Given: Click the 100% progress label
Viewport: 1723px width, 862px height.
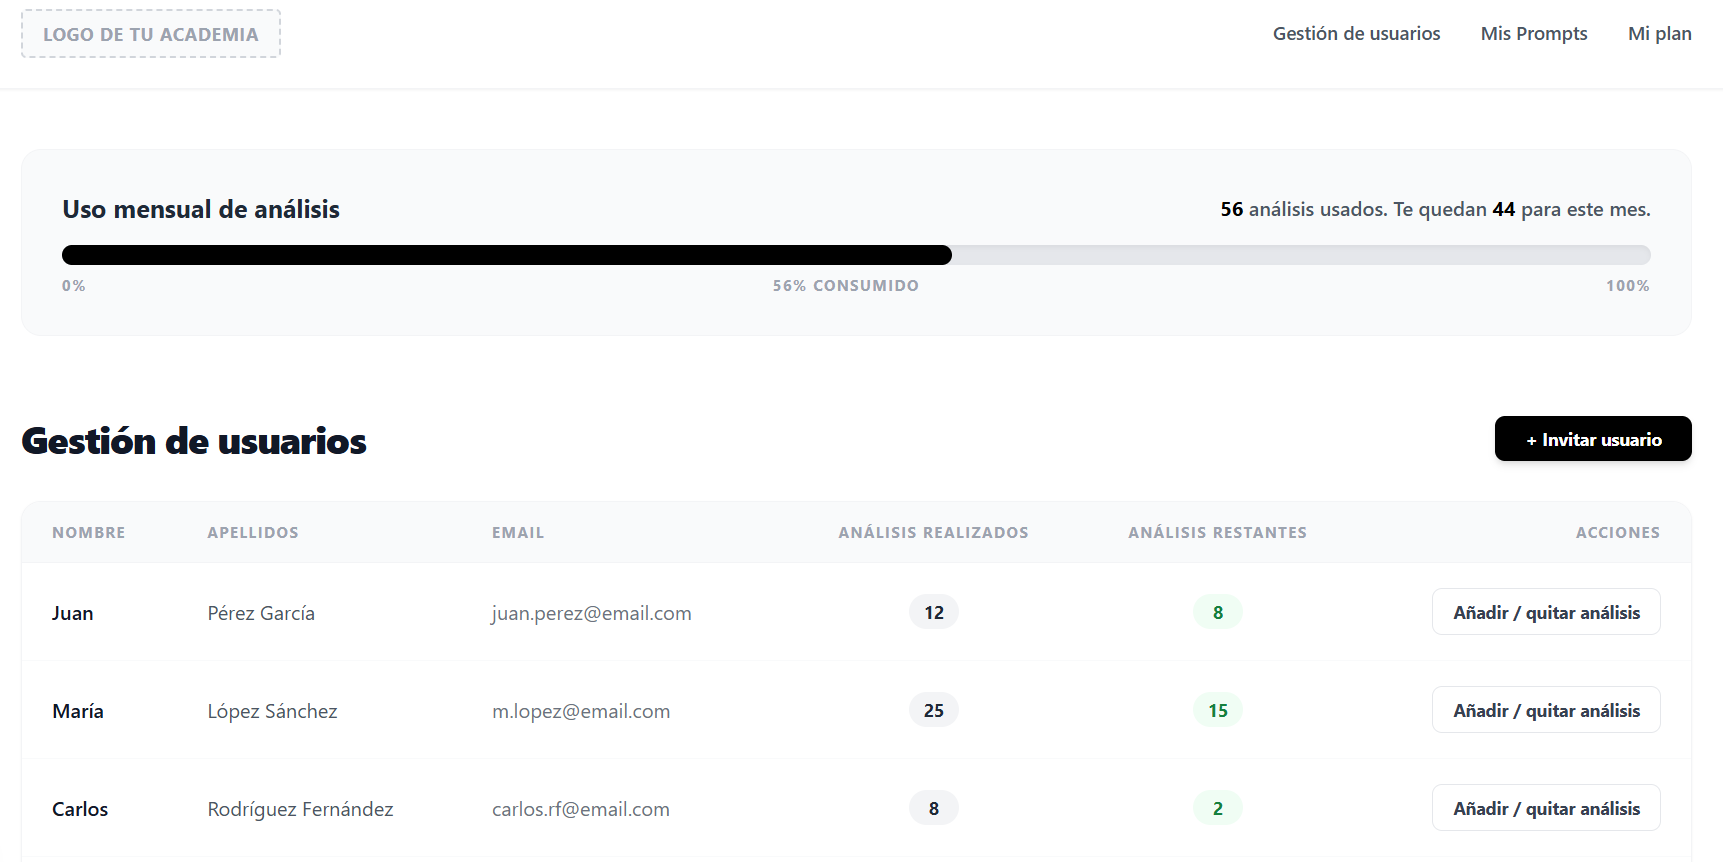Looking at the screenshot, I should (x=1628, y=286).
